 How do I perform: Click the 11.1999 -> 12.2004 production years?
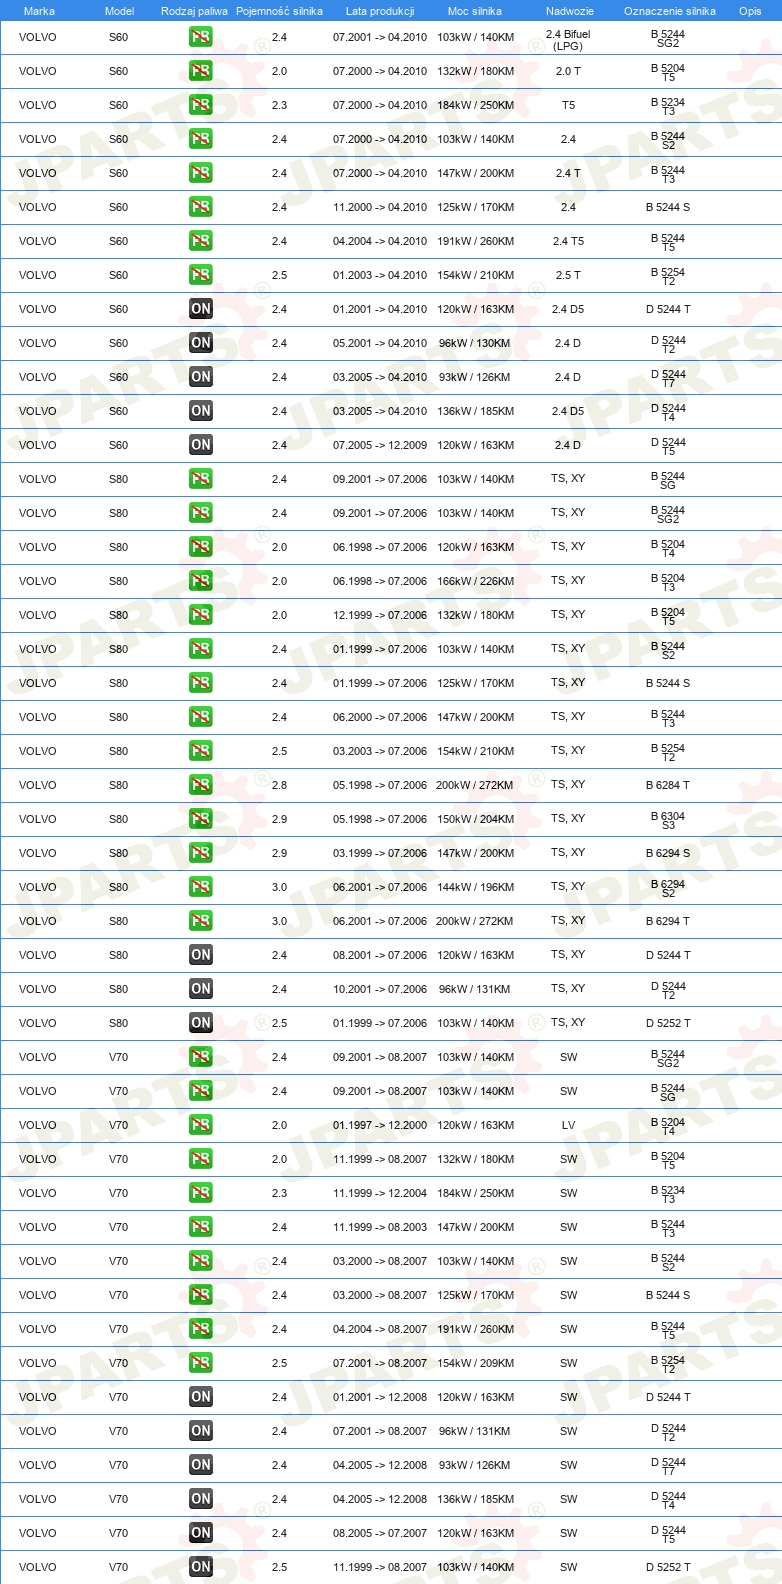380,1193
